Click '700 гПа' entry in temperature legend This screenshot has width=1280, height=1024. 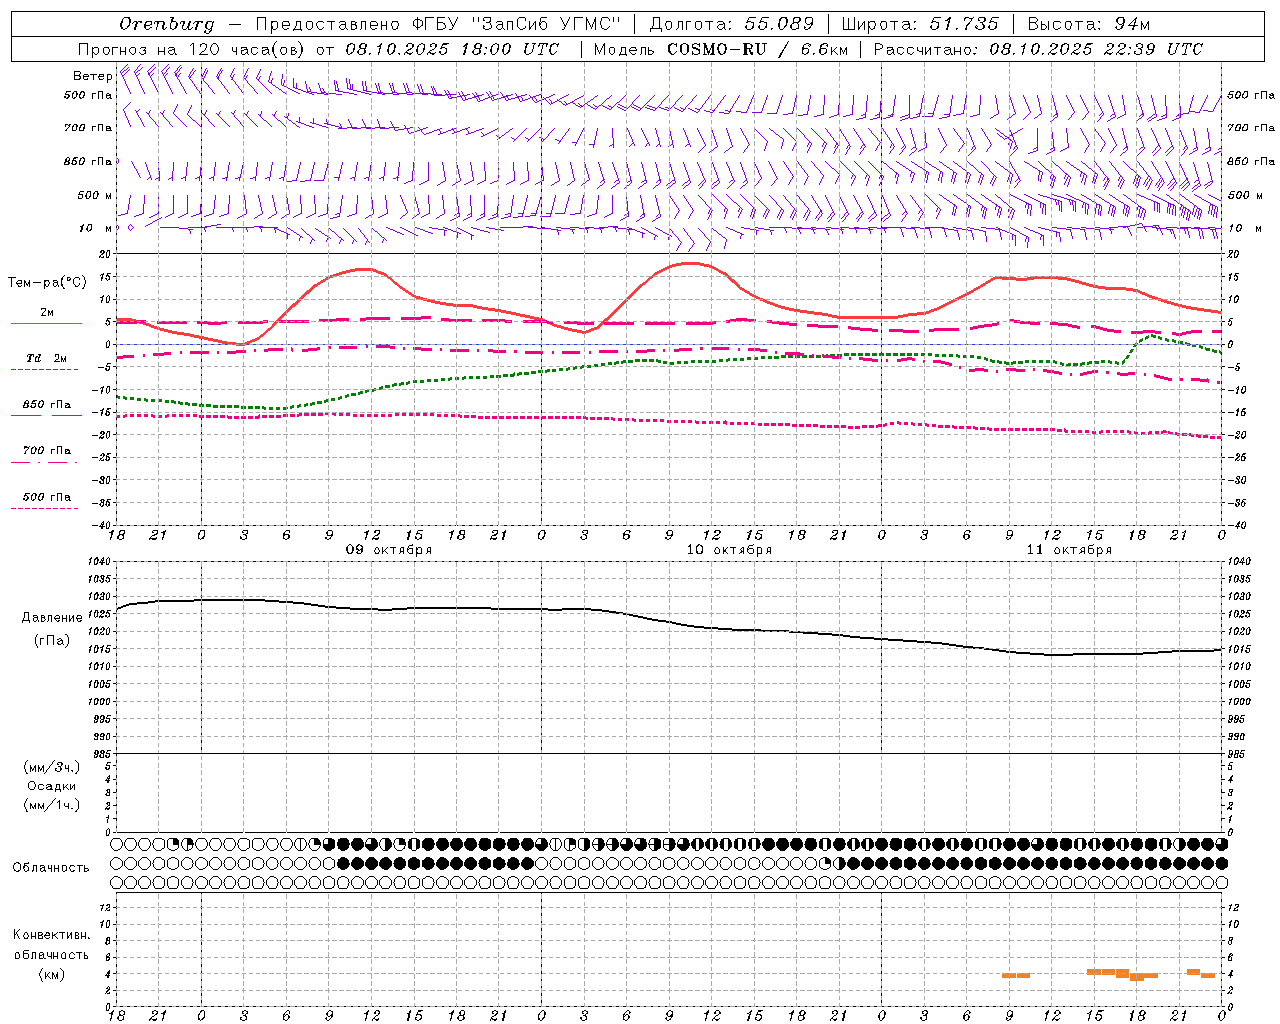tap(47, 450)
